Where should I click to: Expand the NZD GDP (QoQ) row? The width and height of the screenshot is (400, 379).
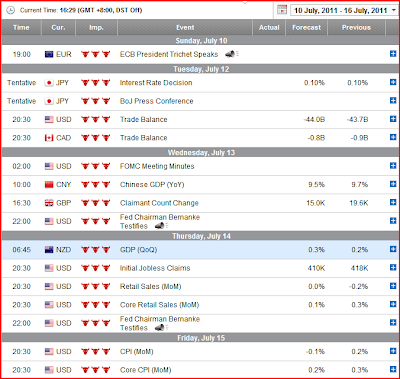point(393,249)
